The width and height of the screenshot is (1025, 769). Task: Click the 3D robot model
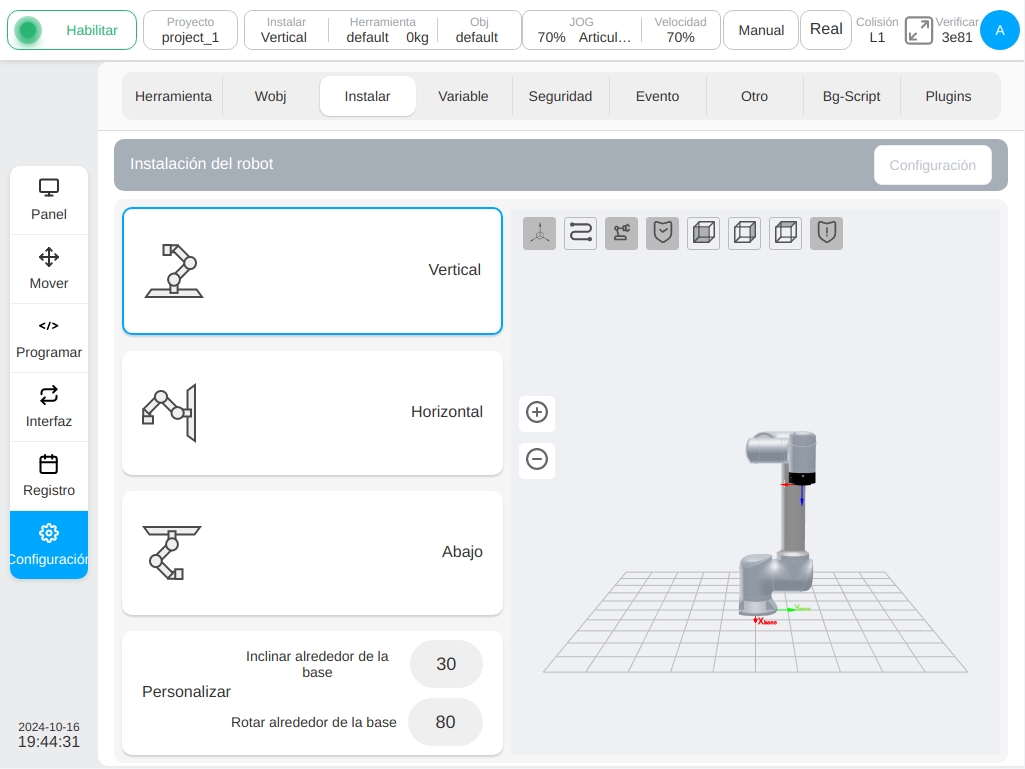[778, 523]
